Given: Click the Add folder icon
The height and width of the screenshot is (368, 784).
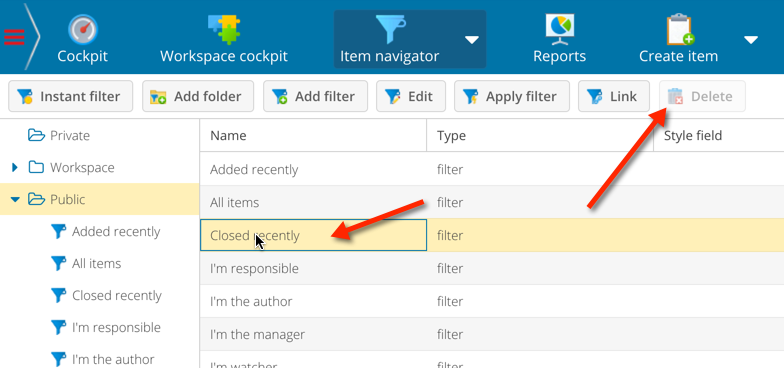Looking at the screenshot, I should pyautogui.click(x=158, y=96).
